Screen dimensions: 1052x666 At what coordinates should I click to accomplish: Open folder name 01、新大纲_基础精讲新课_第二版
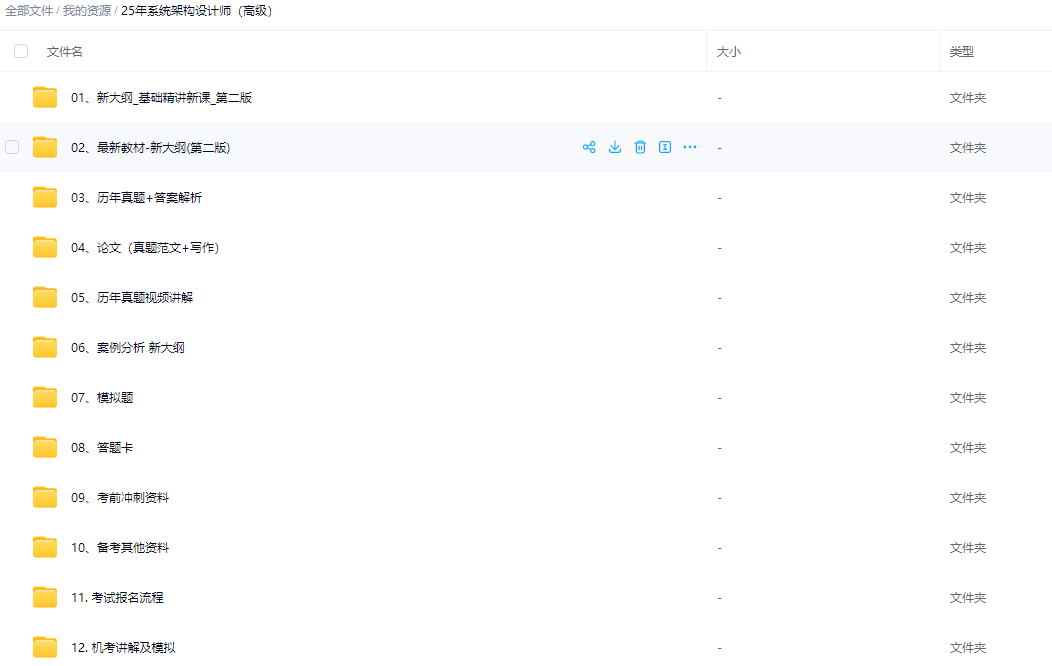(x=162, y=98)
